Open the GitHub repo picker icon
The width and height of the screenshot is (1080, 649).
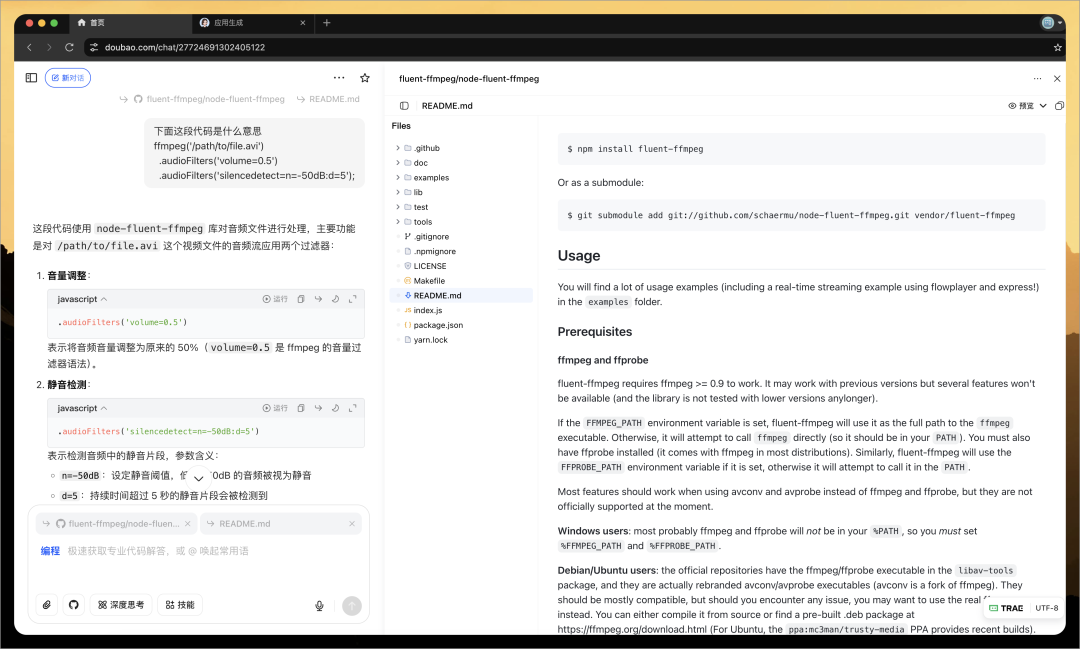[x=74, y=605]
